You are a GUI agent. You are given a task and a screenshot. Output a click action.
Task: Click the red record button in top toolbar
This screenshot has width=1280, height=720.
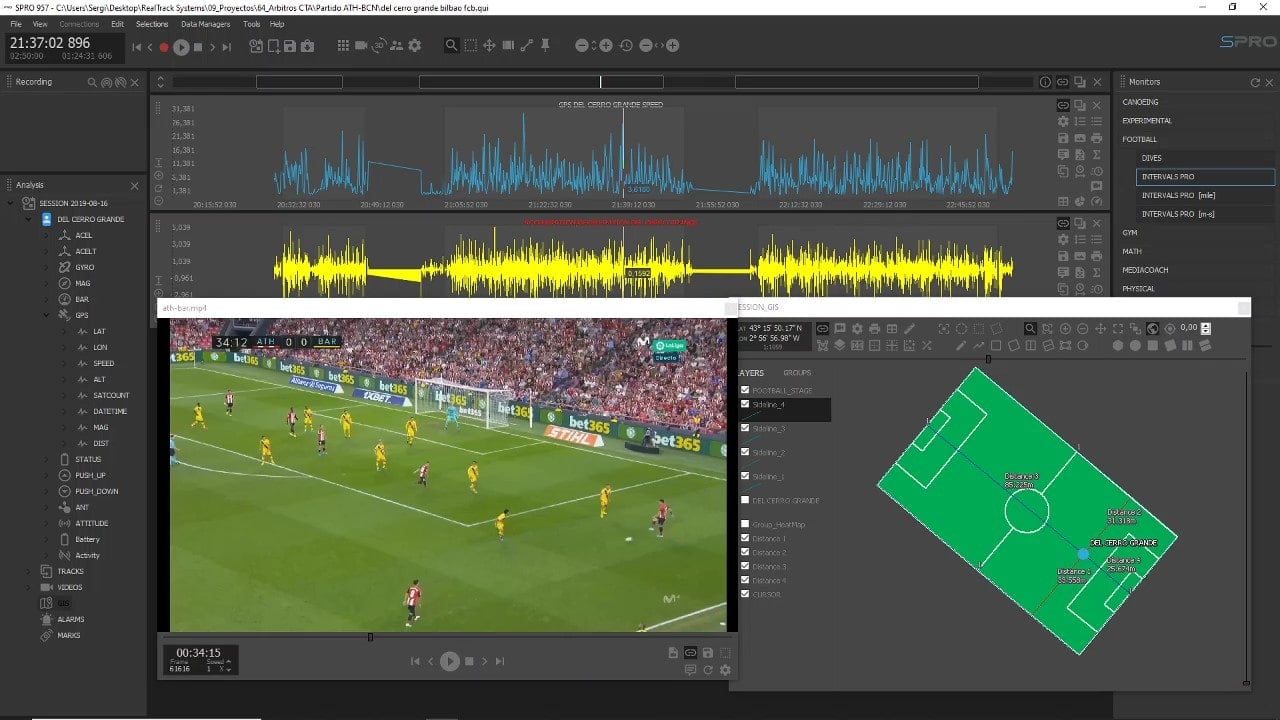coord(164,46)
